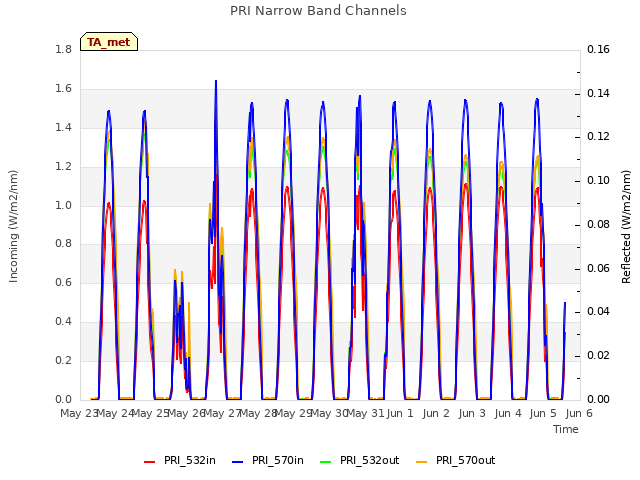Click the May 27 x-axis tick label

point(222,413)
